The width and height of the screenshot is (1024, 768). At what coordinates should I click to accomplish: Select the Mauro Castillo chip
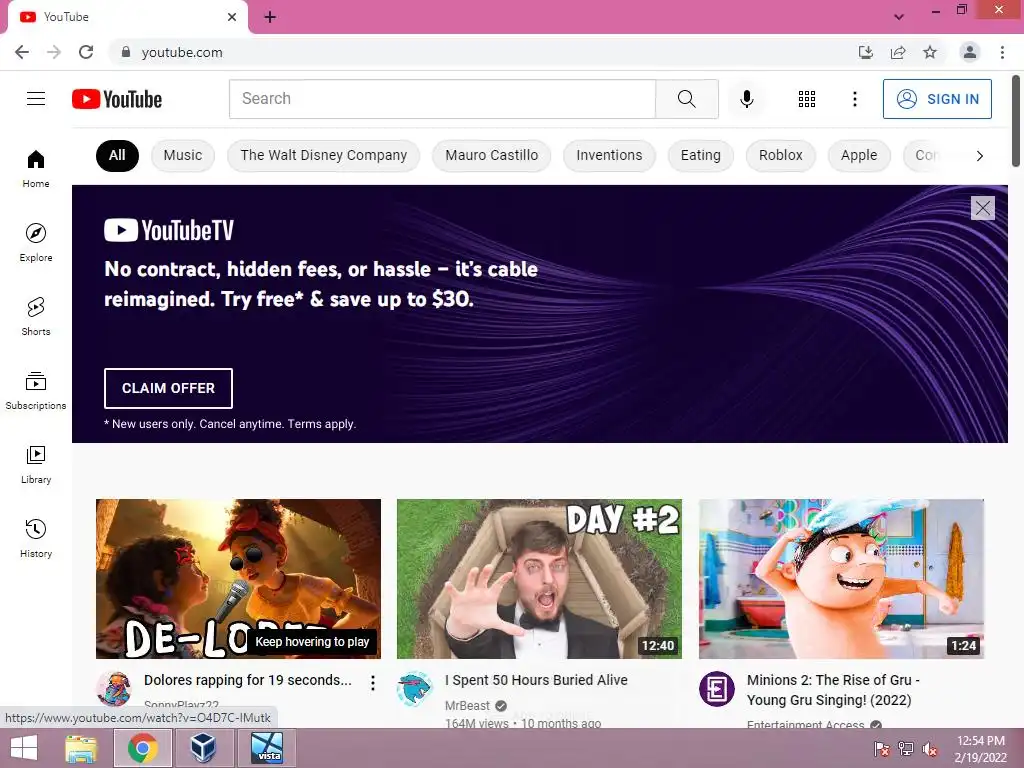pyautogui.click(x=491, y=155)
